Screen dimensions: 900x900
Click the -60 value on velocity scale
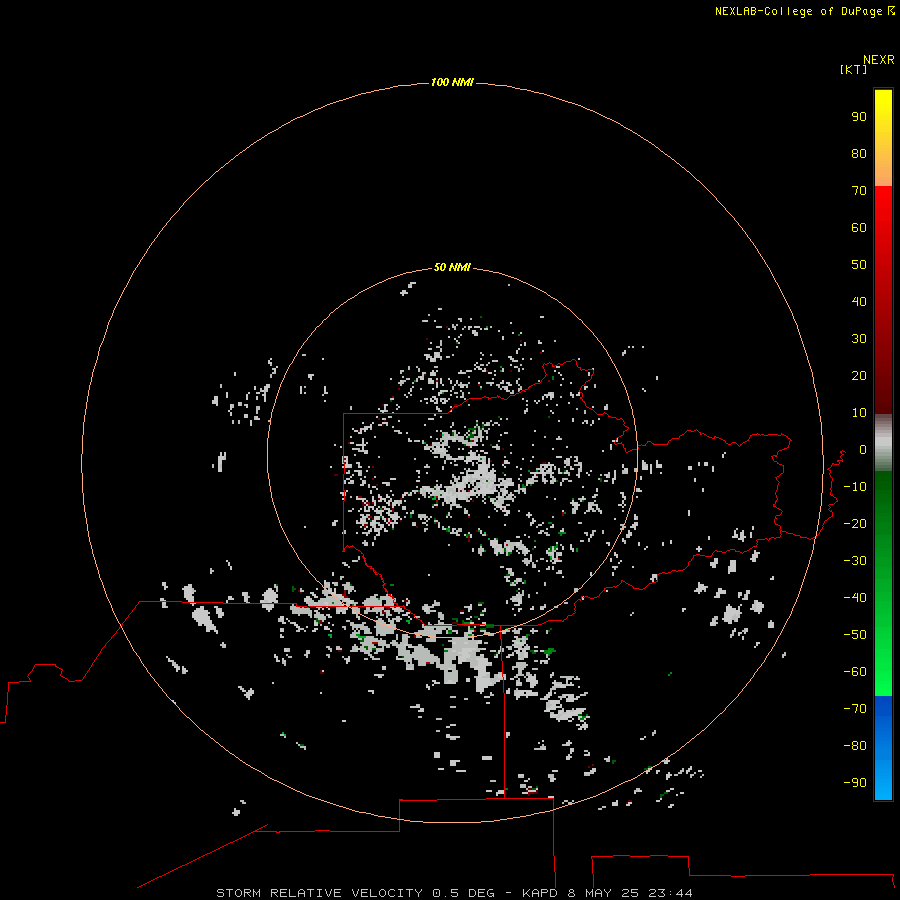pos(855,672)
